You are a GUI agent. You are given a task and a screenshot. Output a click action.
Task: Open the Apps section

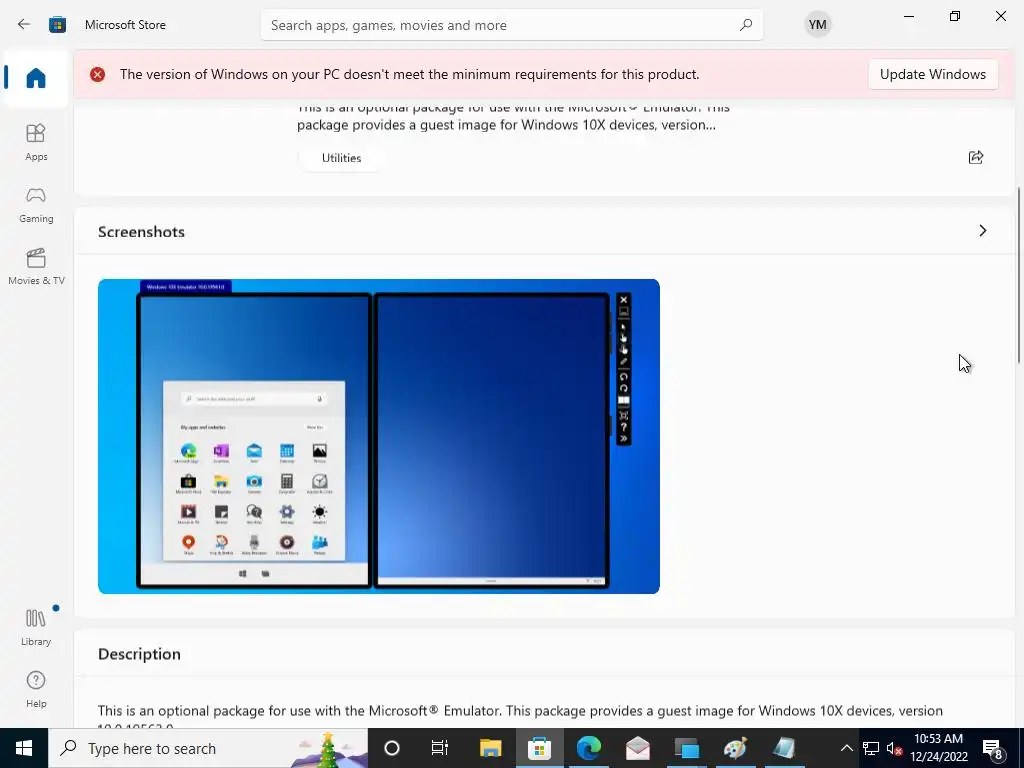point(36,142)
